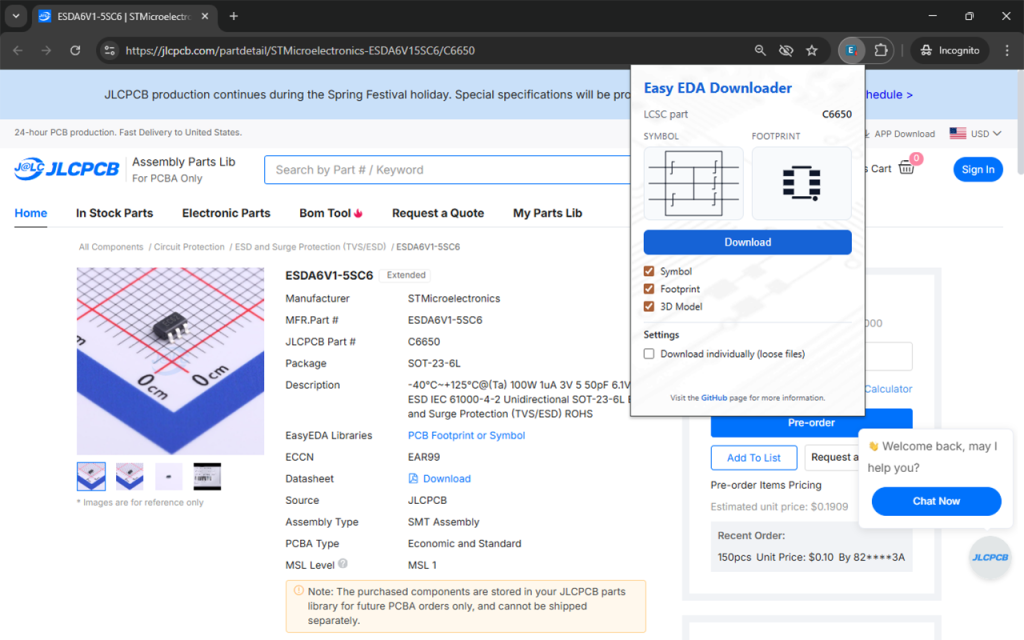Click the zoom magnifier icon in address bar

pyautogui.click(x=760, y=50)
